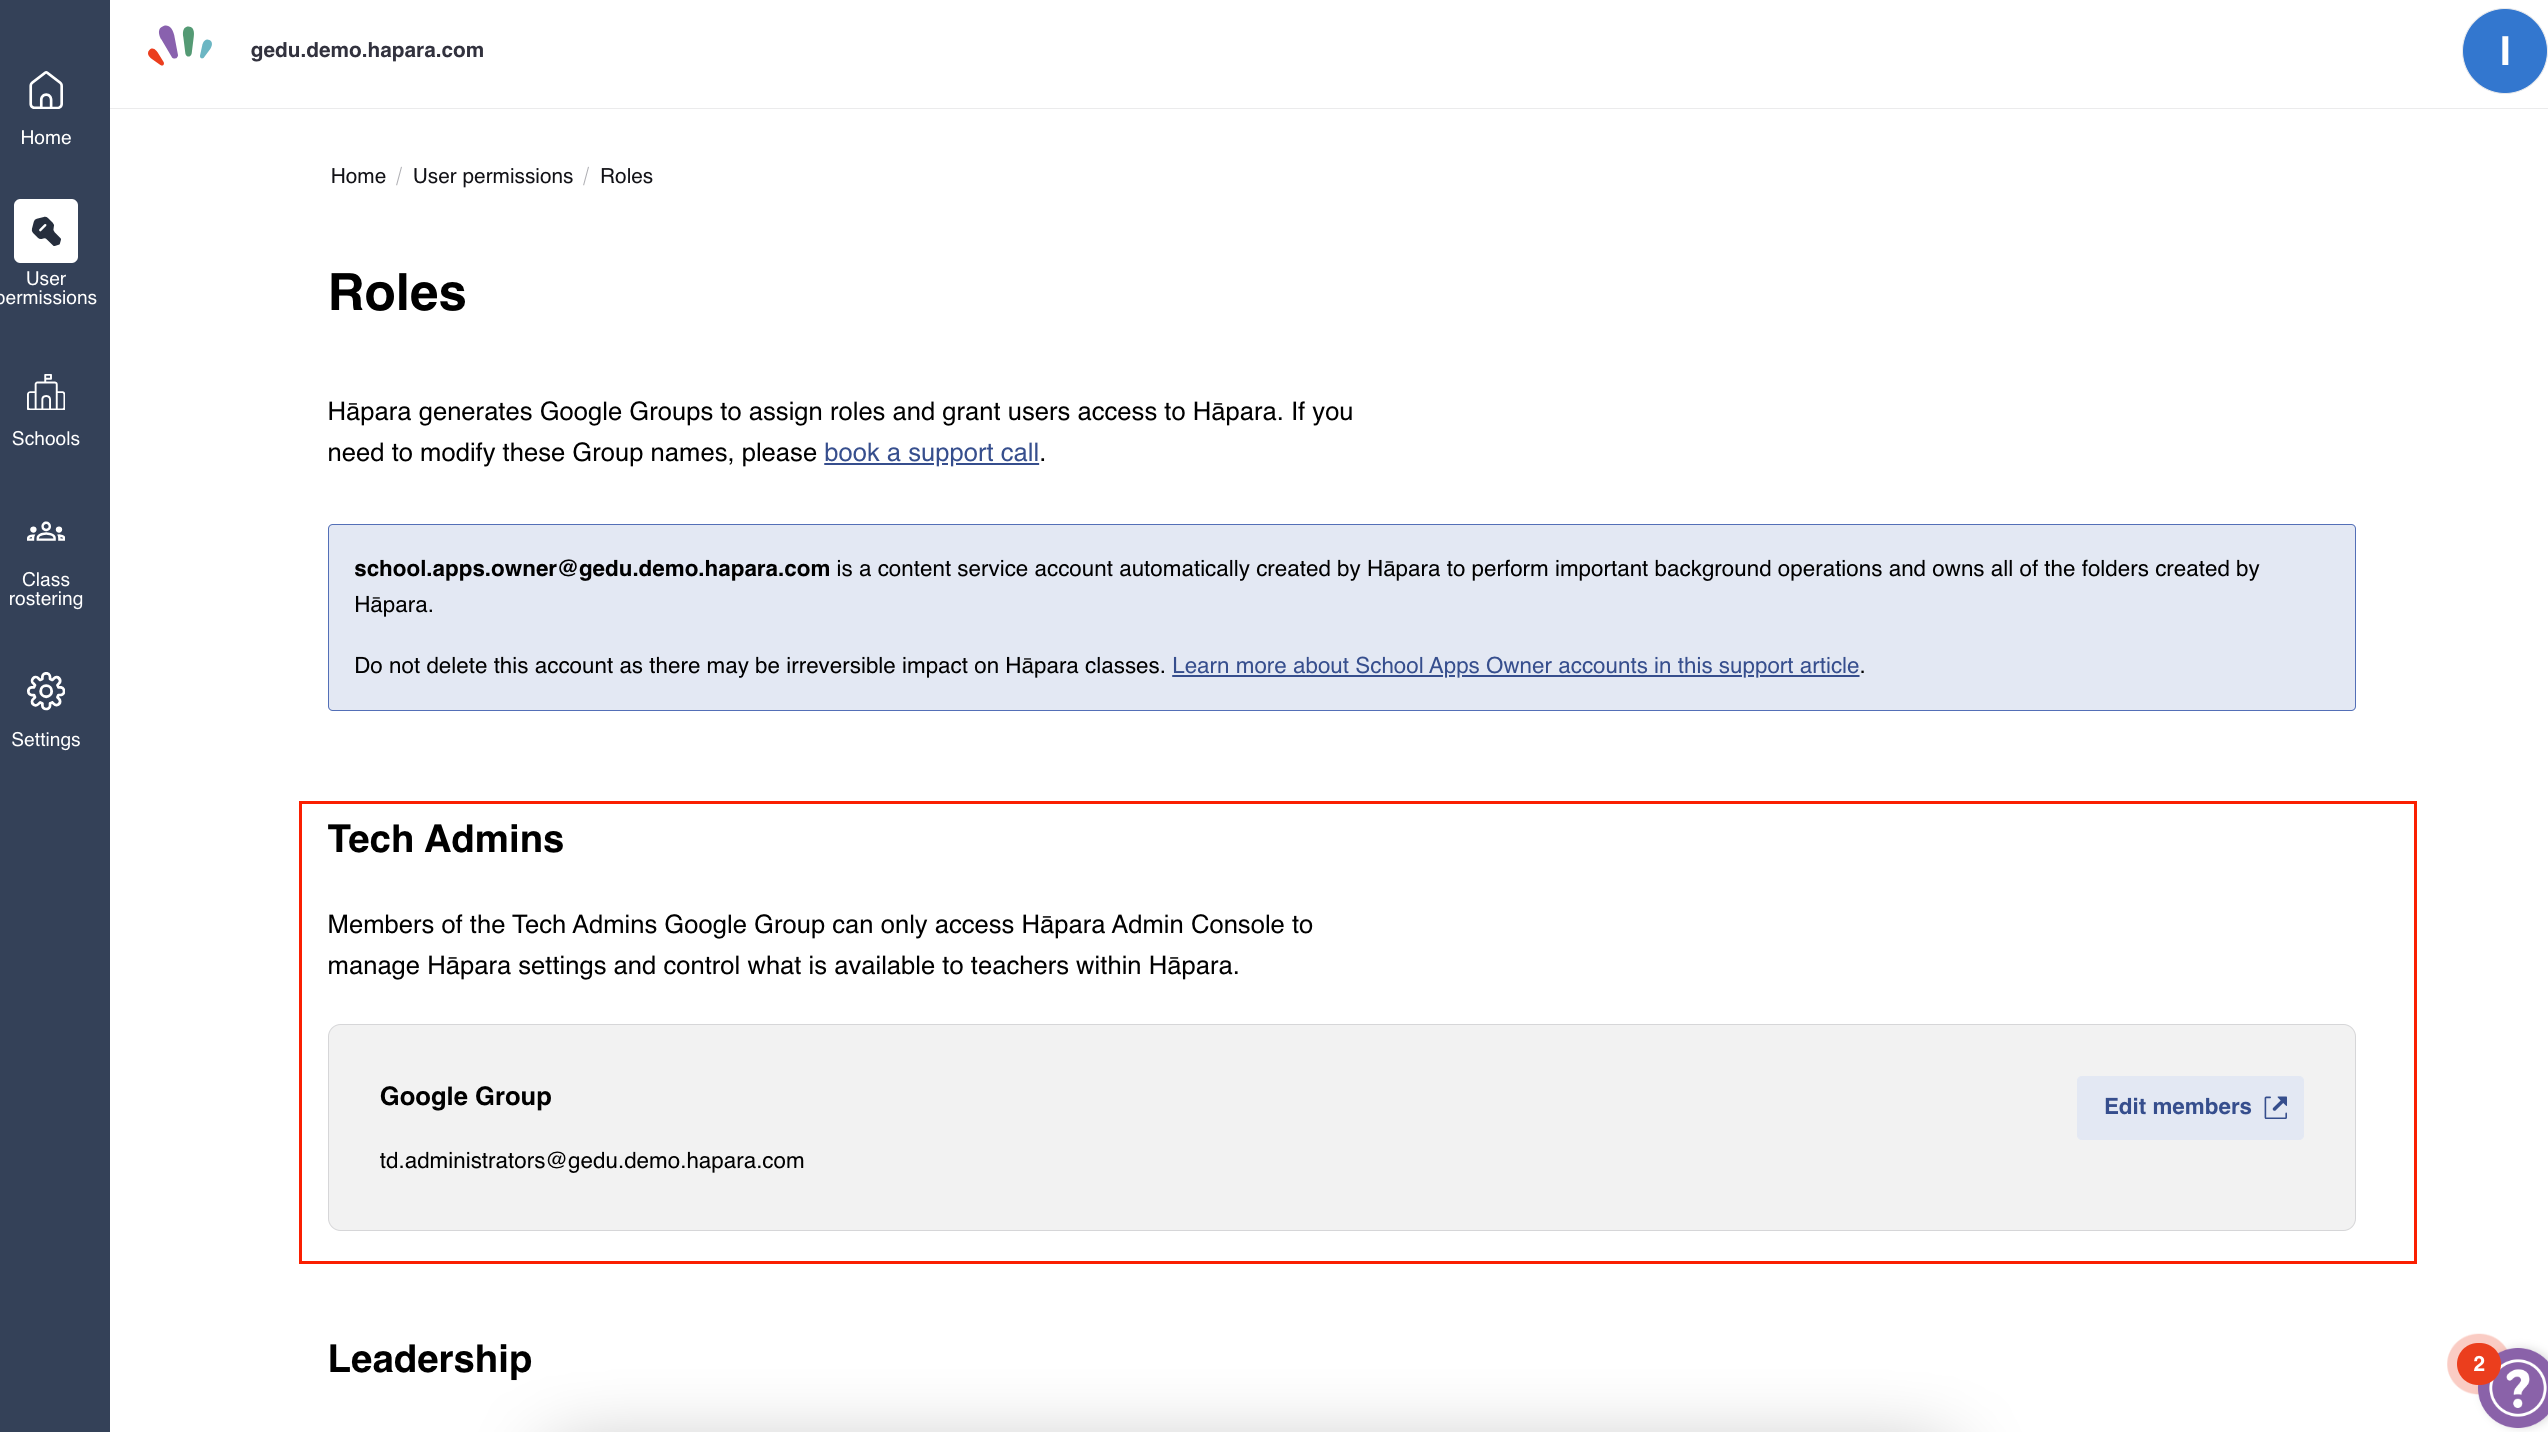This screenshot has height=1432, width=2548.
Task: Open School Apps Owner support article link
Action: coord(1515,666)
